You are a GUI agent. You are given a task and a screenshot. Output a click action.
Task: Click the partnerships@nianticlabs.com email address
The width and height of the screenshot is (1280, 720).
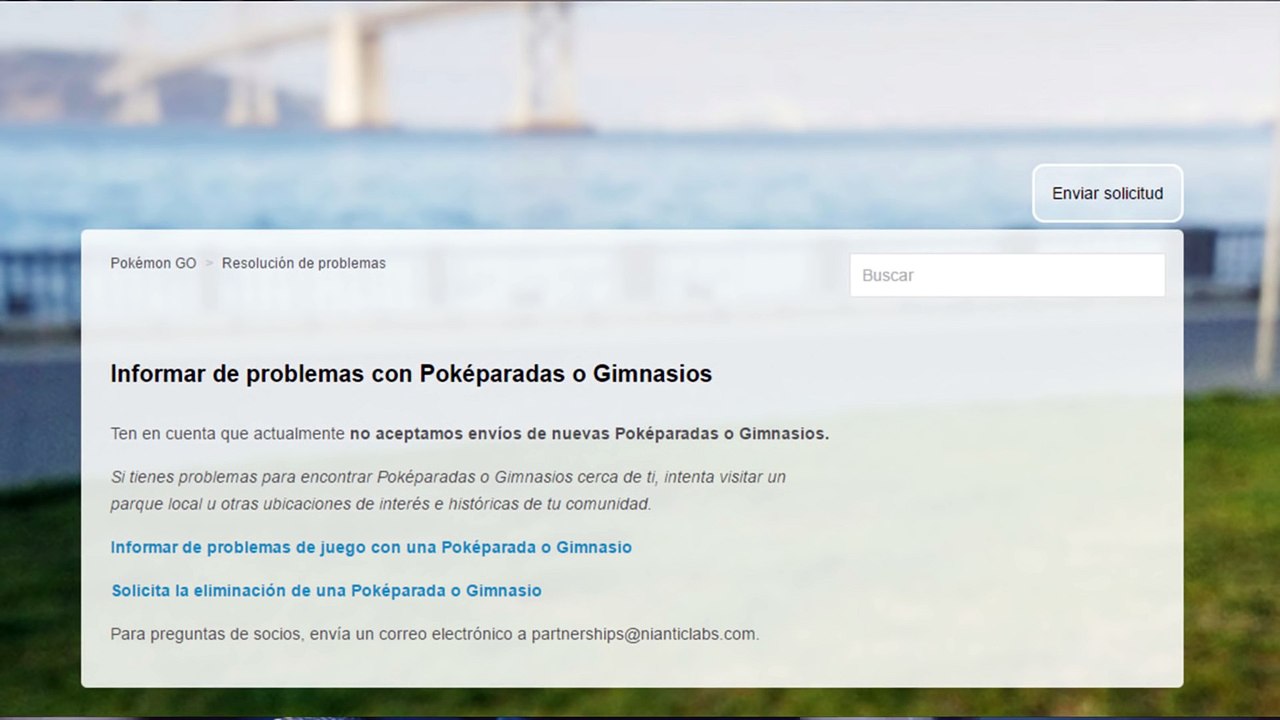pos(643,634)
